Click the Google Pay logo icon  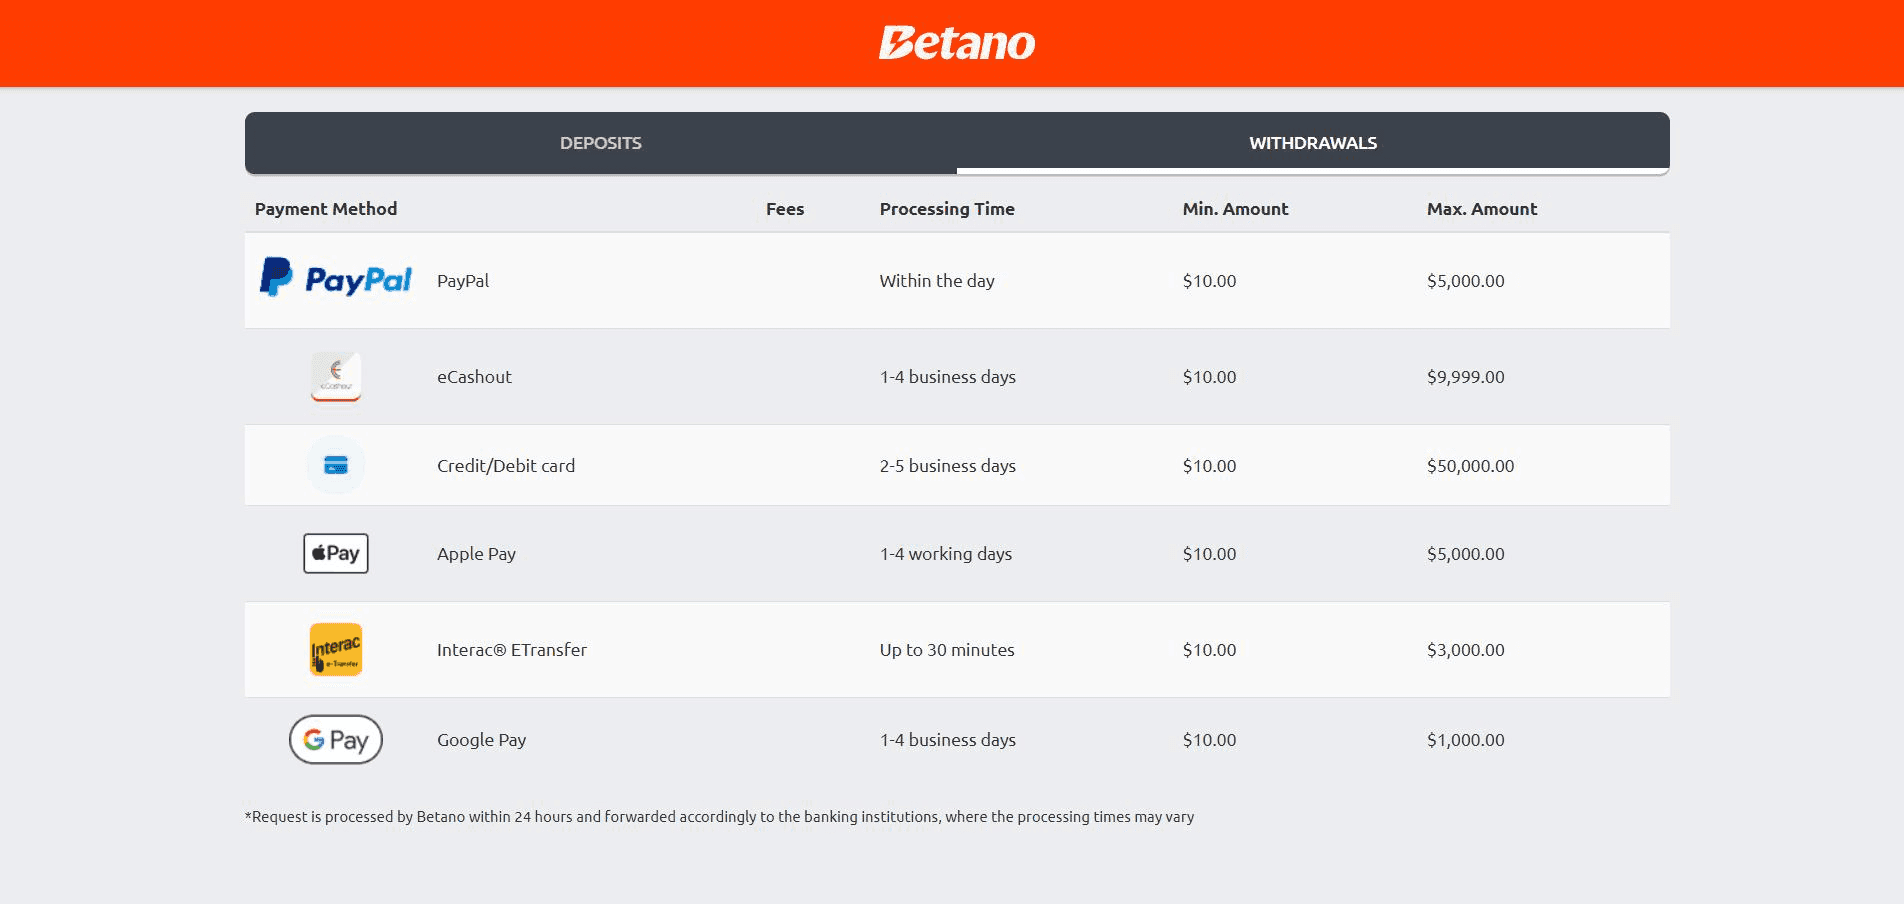[336, 739]
